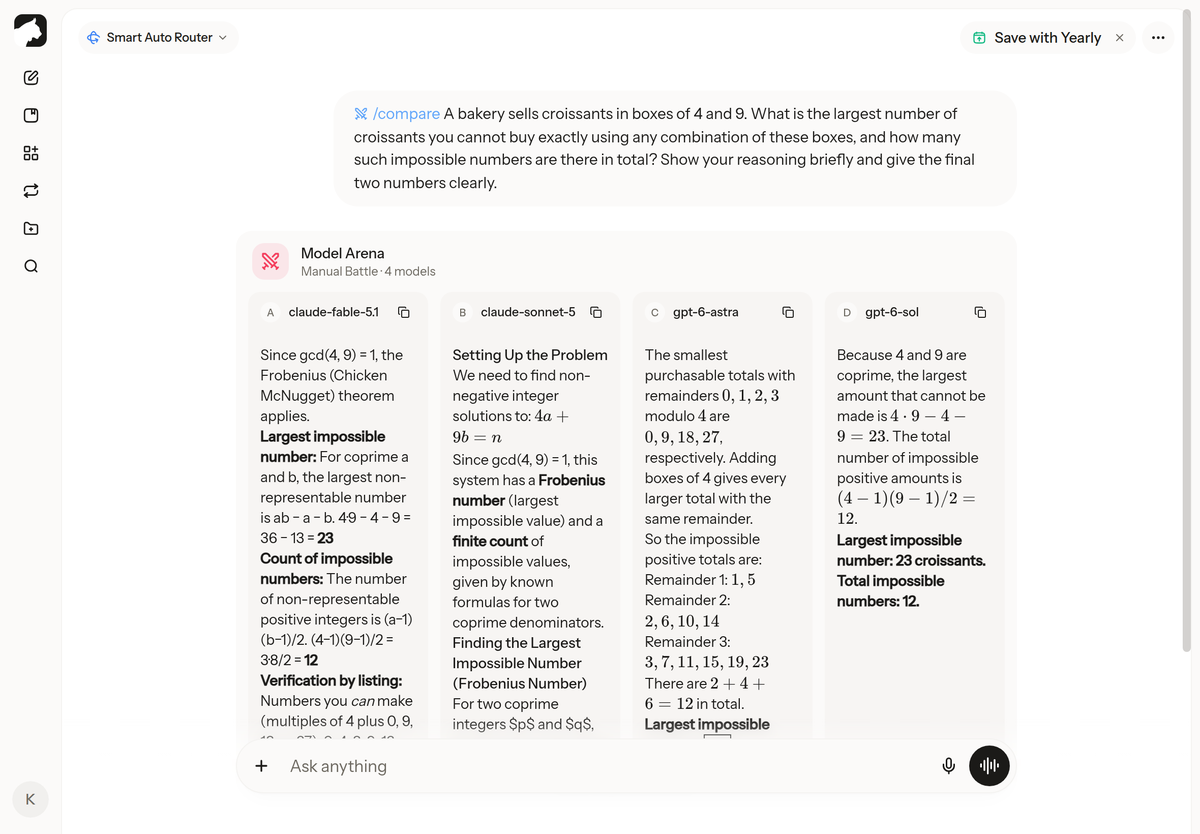Open the three-dot more options menu
Screen dimensions: 1200x834
pos(1158,37)
